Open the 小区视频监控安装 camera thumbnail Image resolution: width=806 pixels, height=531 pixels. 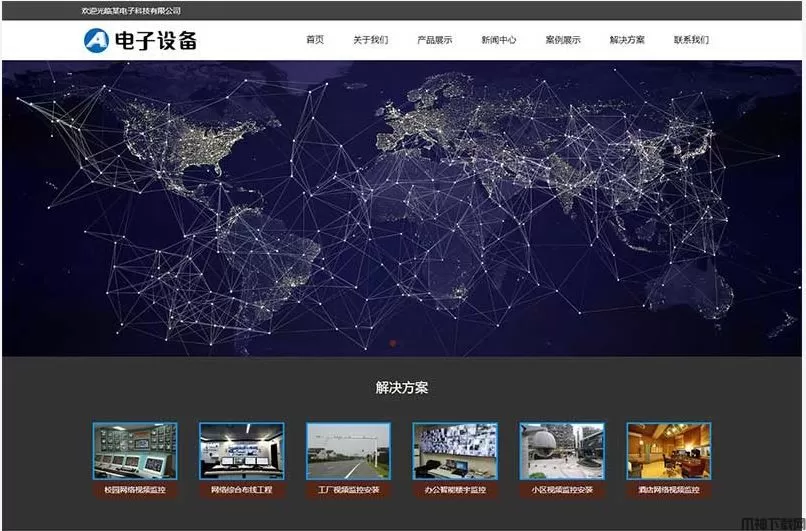click(562, 452)
